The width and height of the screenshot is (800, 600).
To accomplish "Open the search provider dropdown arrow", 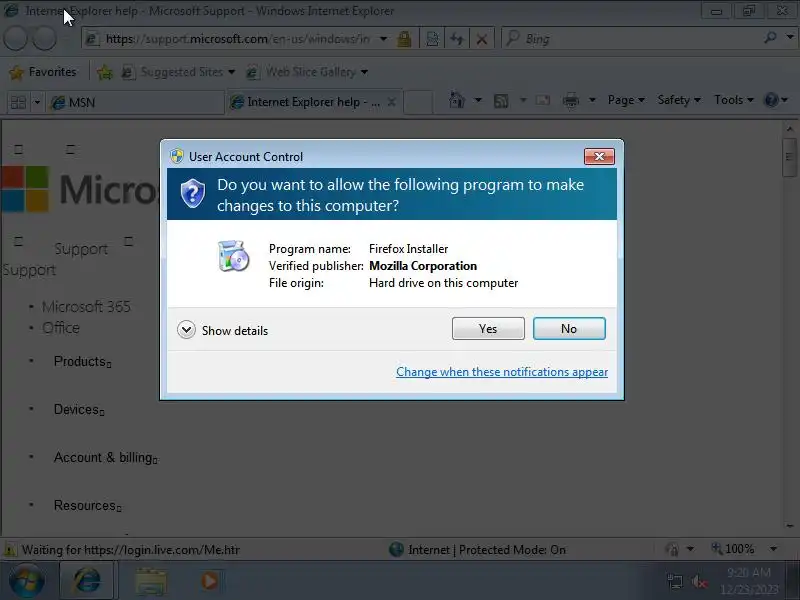I will [x=790, y=37].
